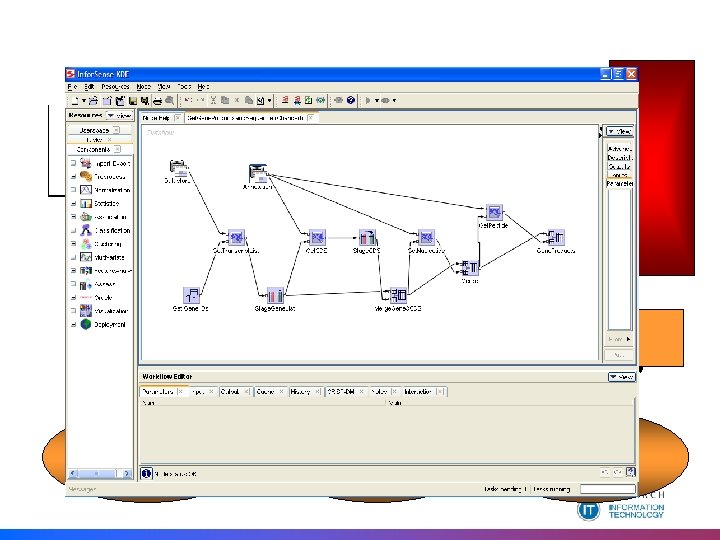Image resolution: width=720 pixels, height=540 pixels.
Task: Click the Classification component icon
Action: tap(86, 230)
